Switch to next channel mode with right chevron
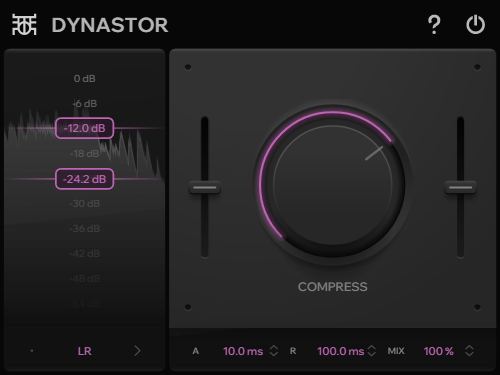This screenshot has height=375, width=500. (x=137, y=351)
